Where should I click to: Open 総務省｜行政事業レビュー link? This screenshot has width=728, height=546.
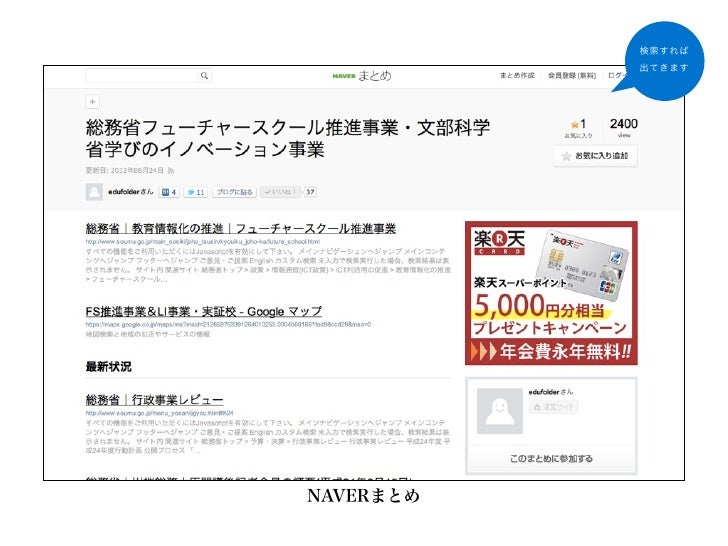pos(155,399)
